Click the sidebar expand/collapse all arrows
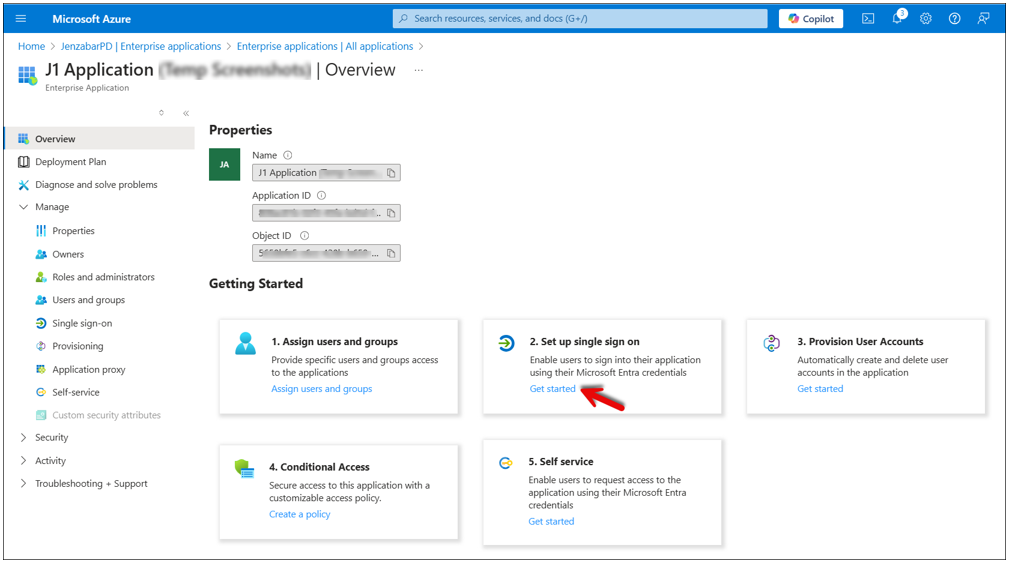 [x=161, y=113]
